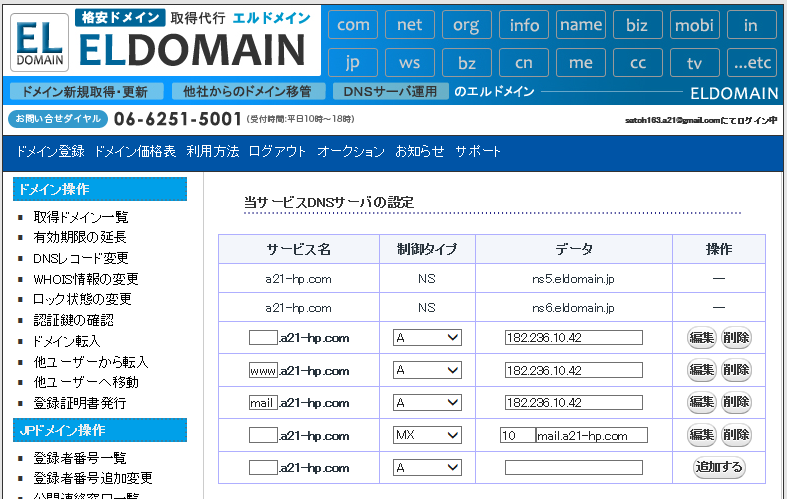The width and height of the screenshot is (787, 499).
Task: Open DNSレコード変更 sidebar link
Action: point(81,258)
